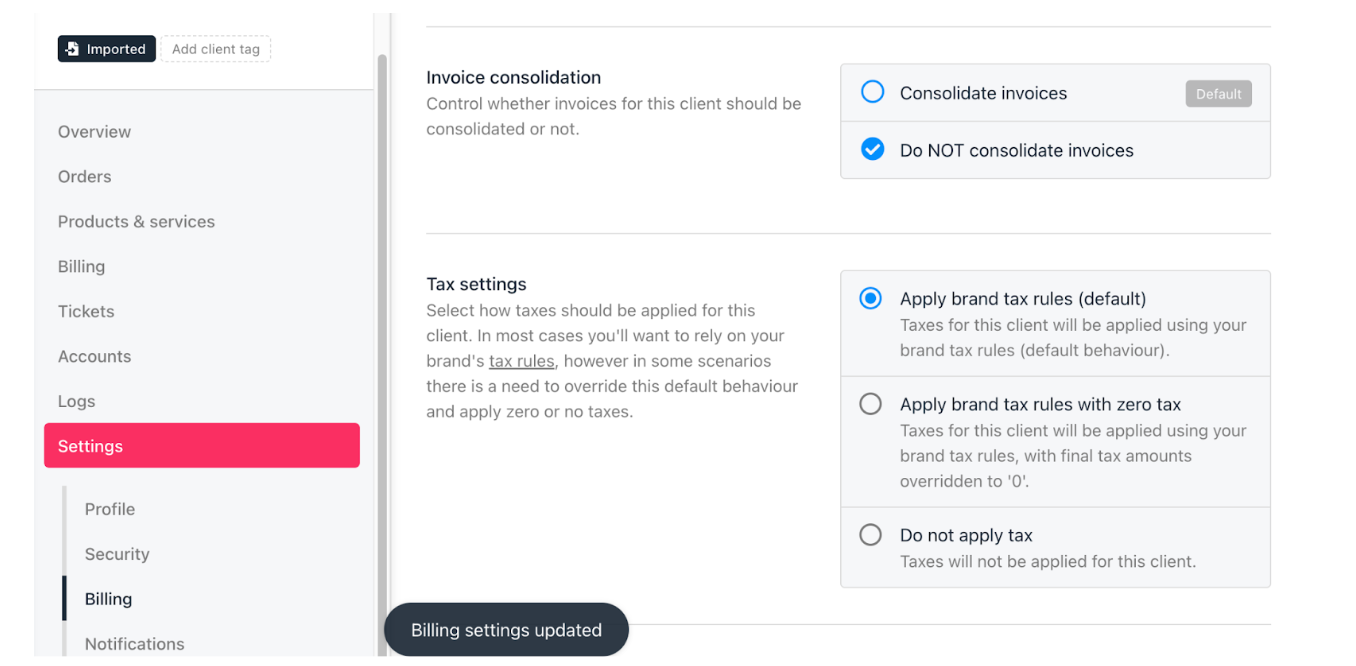1356x666 pixels.
Task: Select Consolidate invoices radio option
Action: coord(873,93)
